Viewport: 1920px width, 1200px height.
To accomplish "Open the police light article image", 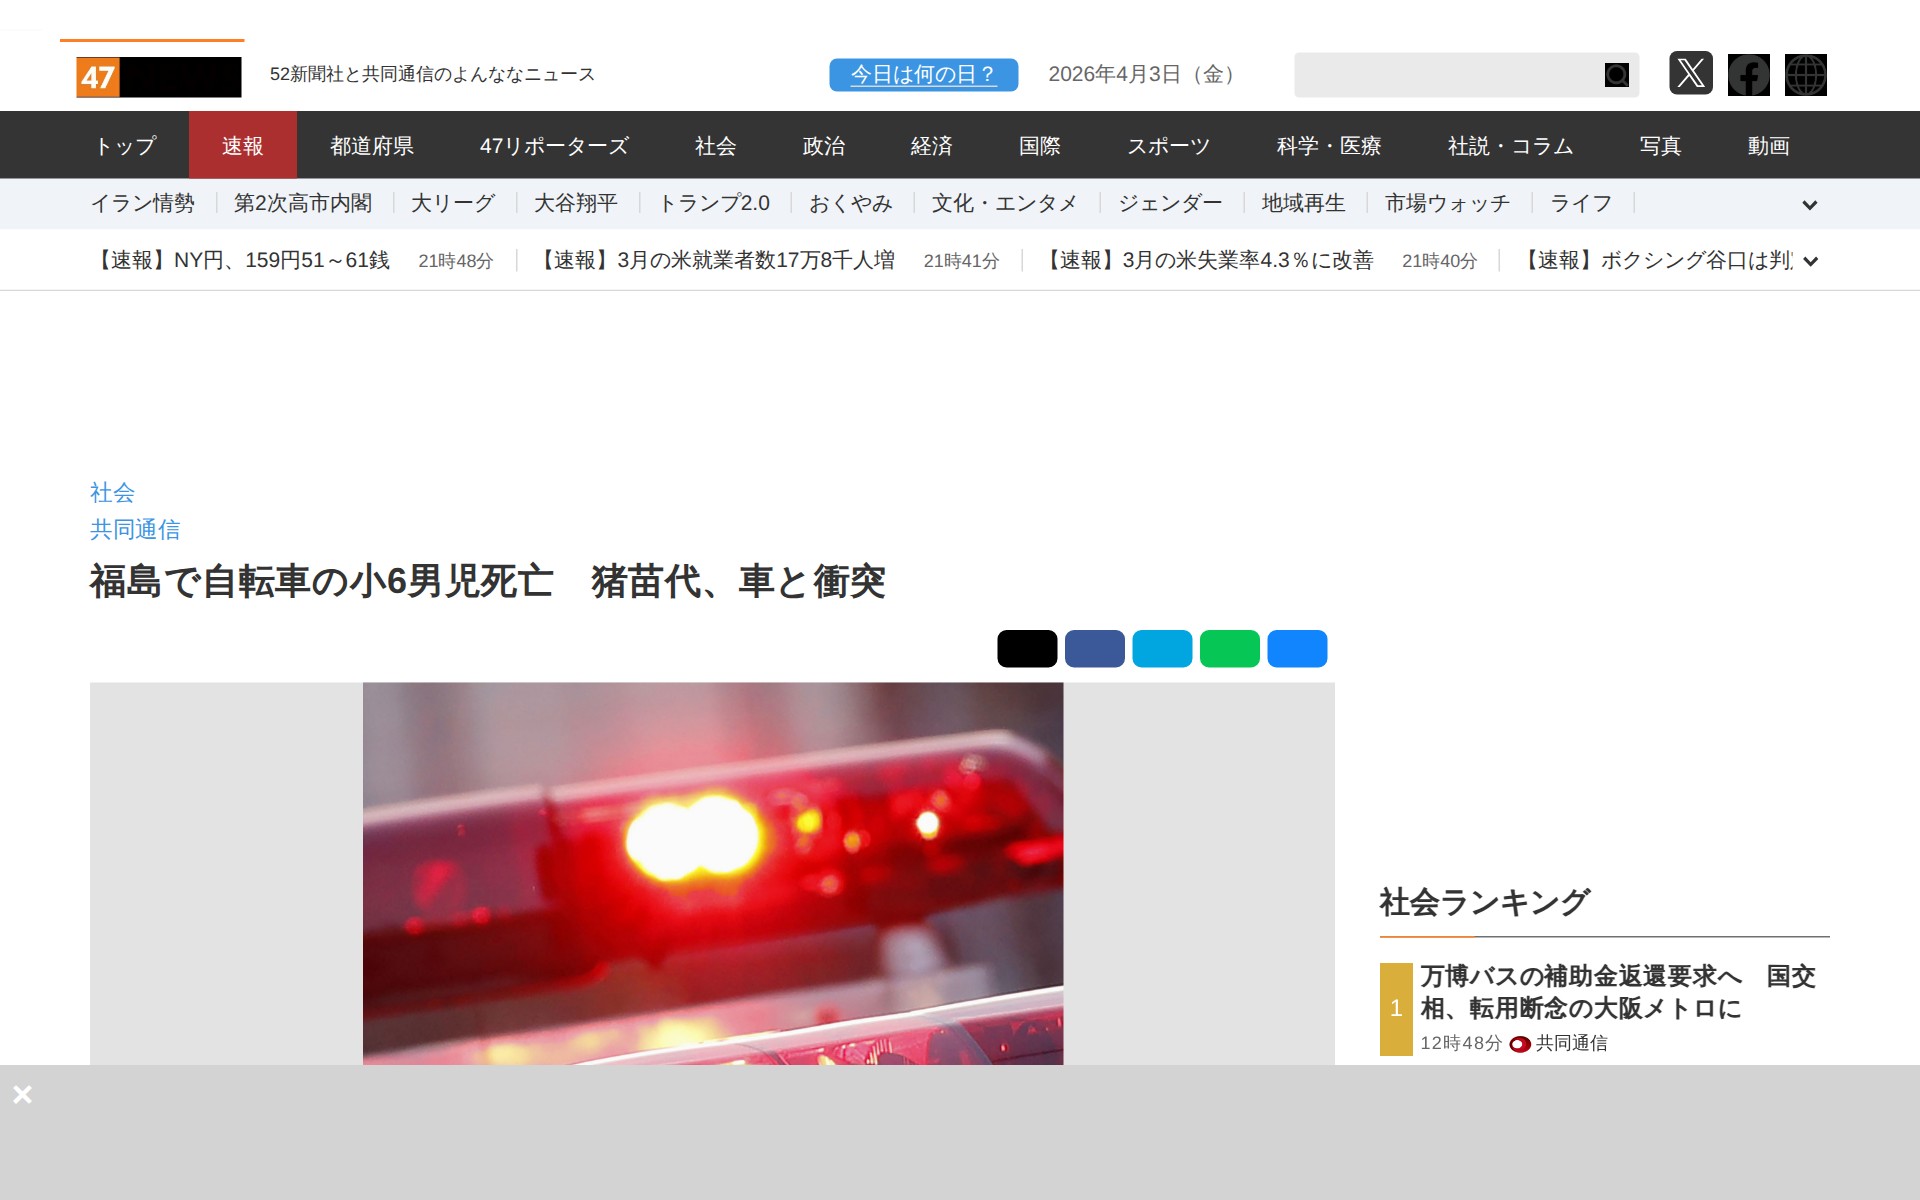I will (712, 872).
